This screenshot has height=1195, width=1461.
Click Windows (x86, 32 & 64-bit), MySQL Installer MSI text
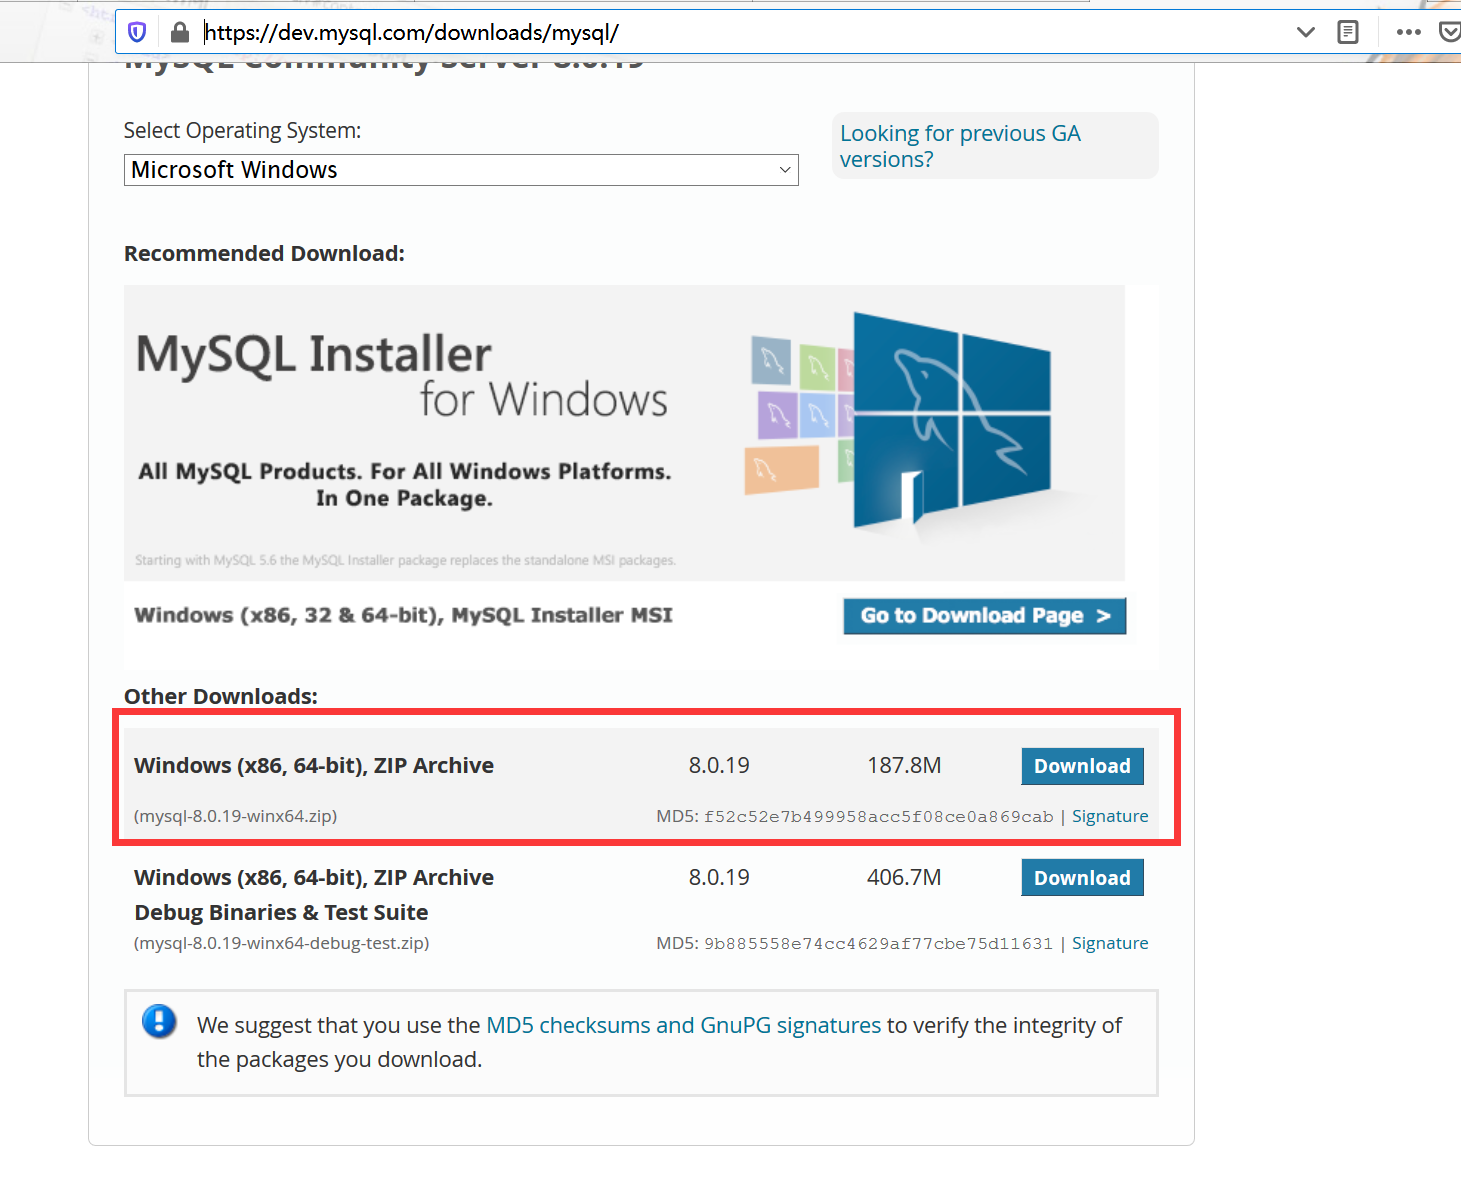pyautogui.click(x=404, y=615)
